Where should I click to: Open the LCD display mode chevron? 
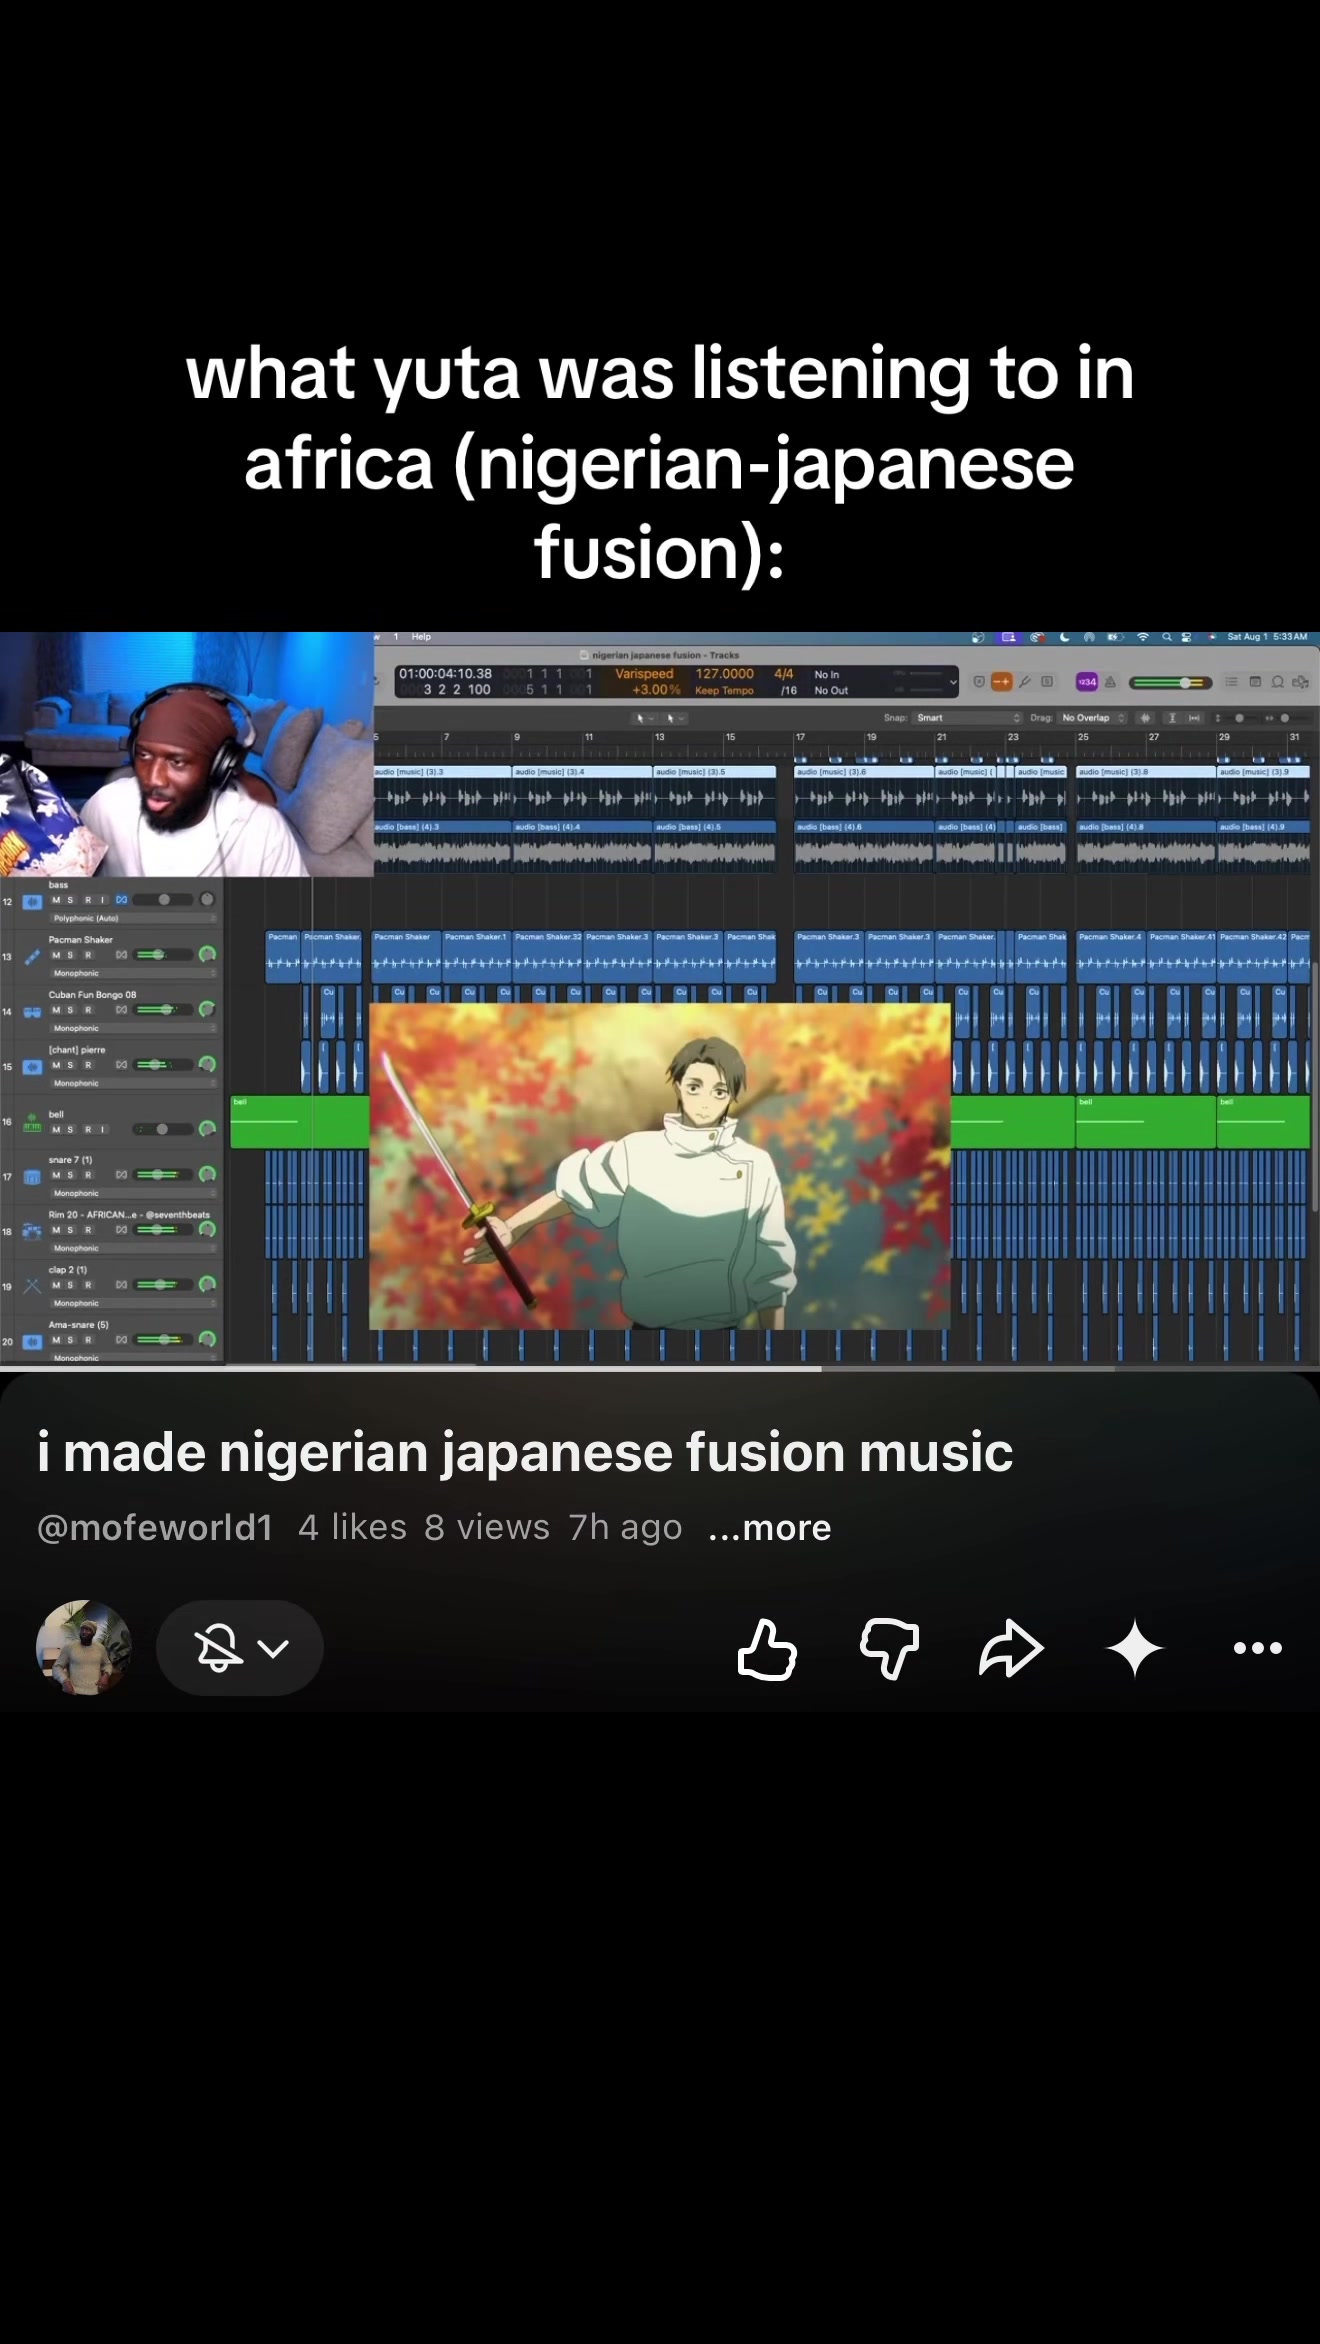pos(953,682)
